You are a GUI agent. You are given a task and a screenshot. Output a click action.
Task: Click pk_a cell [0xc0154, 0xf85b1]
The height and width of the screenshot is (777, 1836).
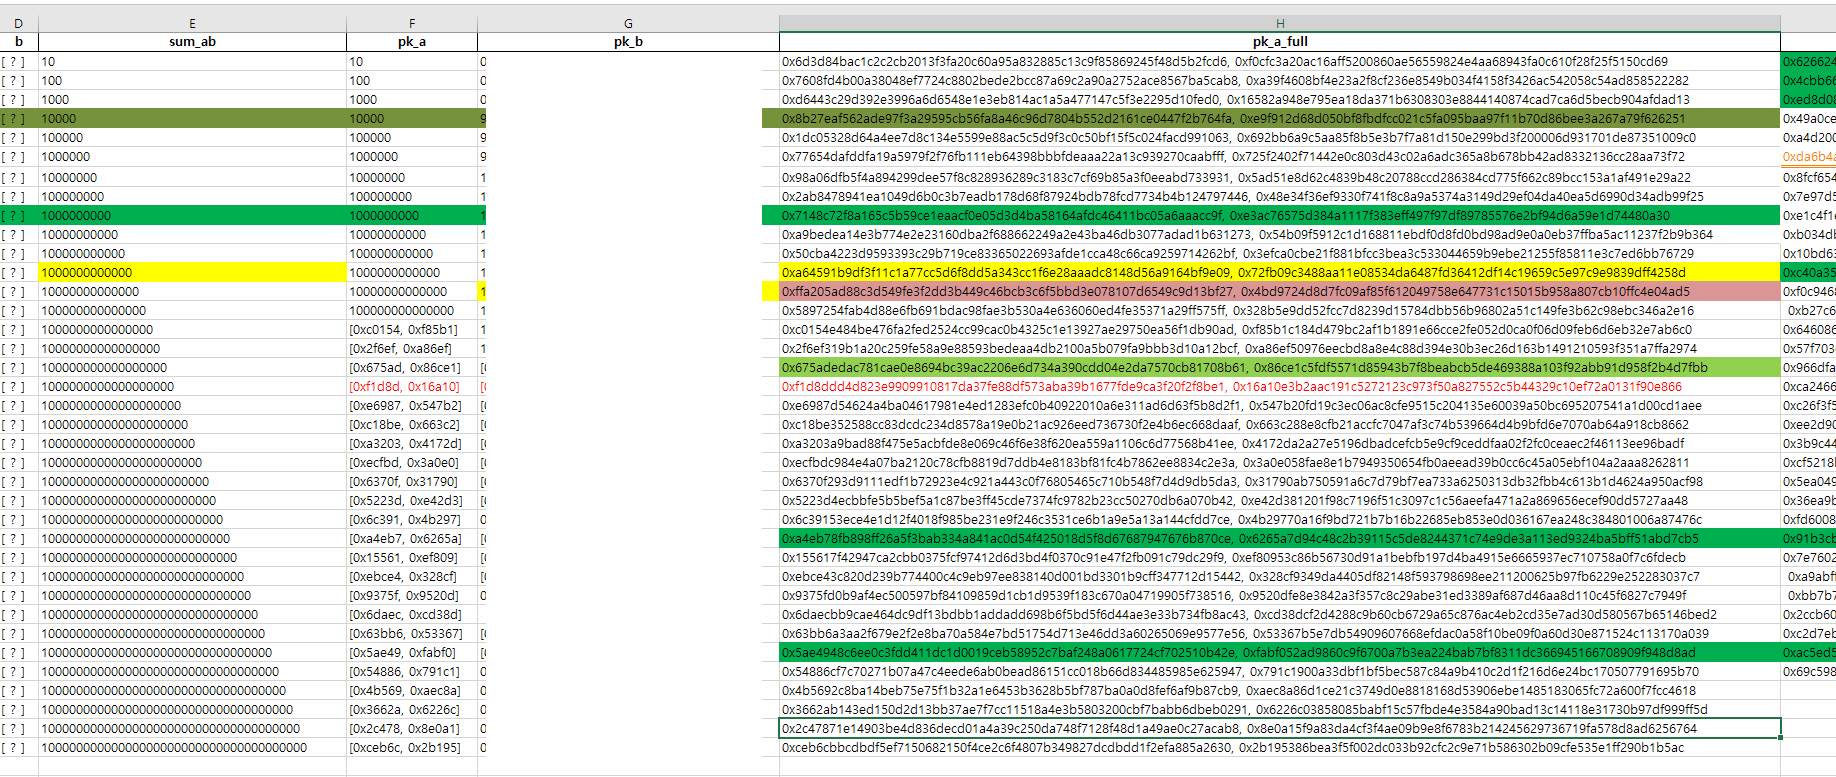click(412, 329)
